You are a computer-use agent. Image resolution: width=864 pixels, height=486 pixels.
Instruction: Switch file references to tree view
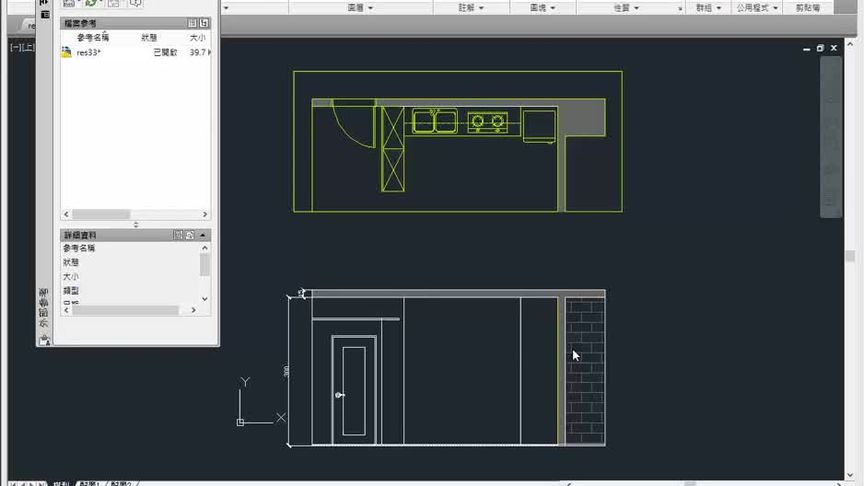click(204, 23)
